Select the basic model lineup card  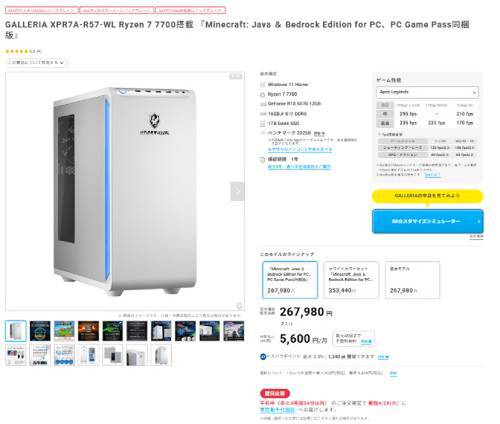coord(412,280)
